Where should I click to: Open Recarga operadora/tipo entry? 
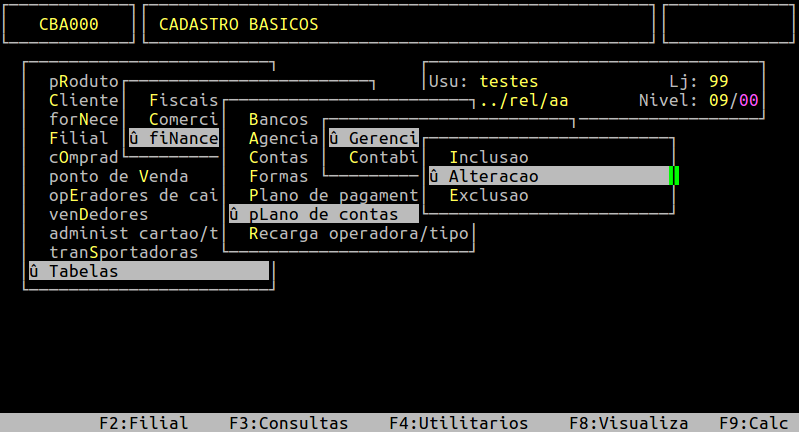pos(357,233)
